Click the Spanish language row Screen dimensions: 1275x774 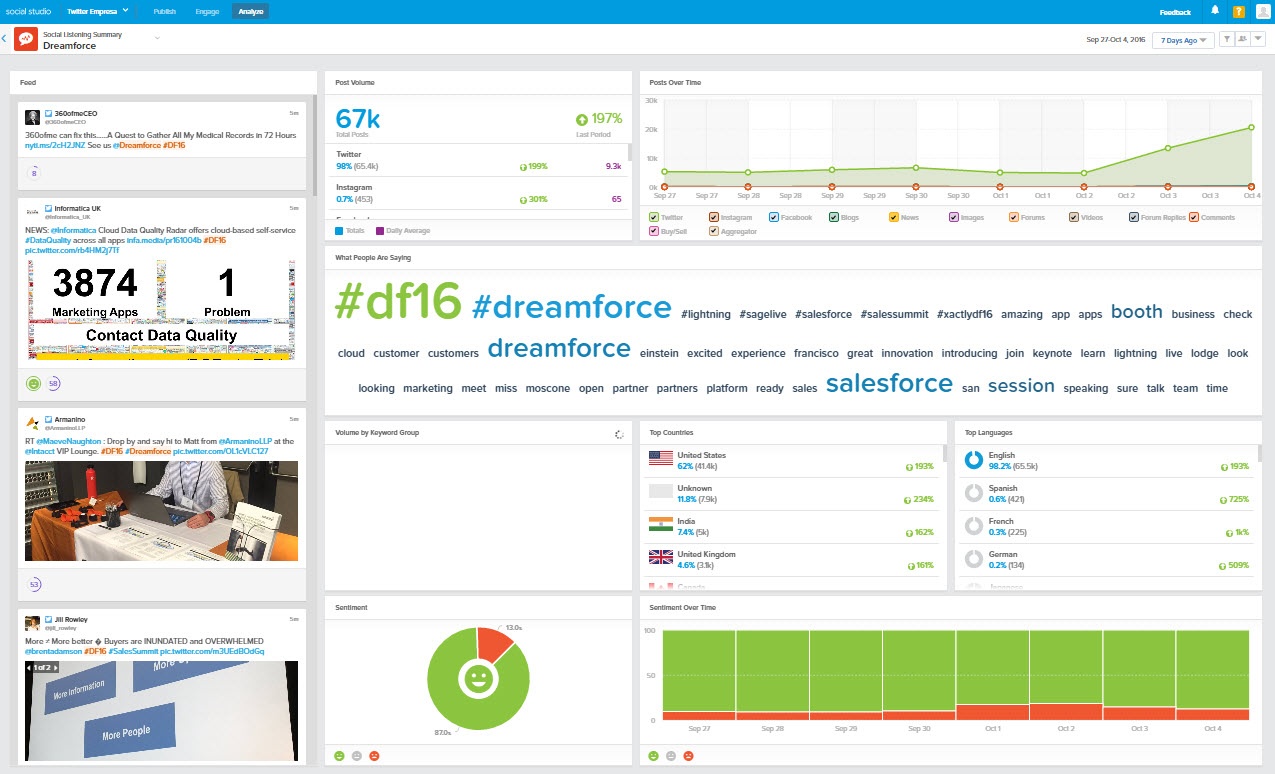click(x=1108, y=494)
